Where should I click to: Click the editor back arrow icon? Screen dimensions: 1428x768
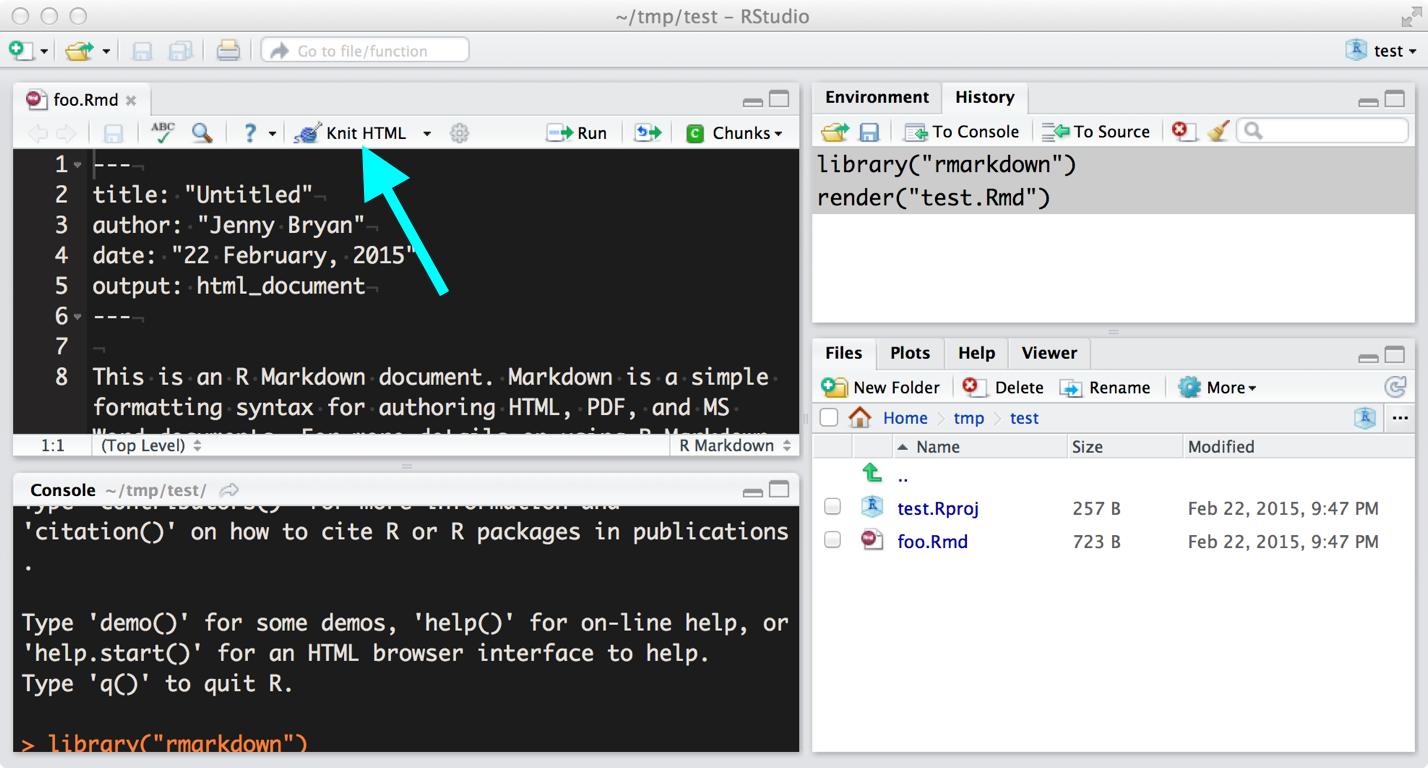point(38,133)
